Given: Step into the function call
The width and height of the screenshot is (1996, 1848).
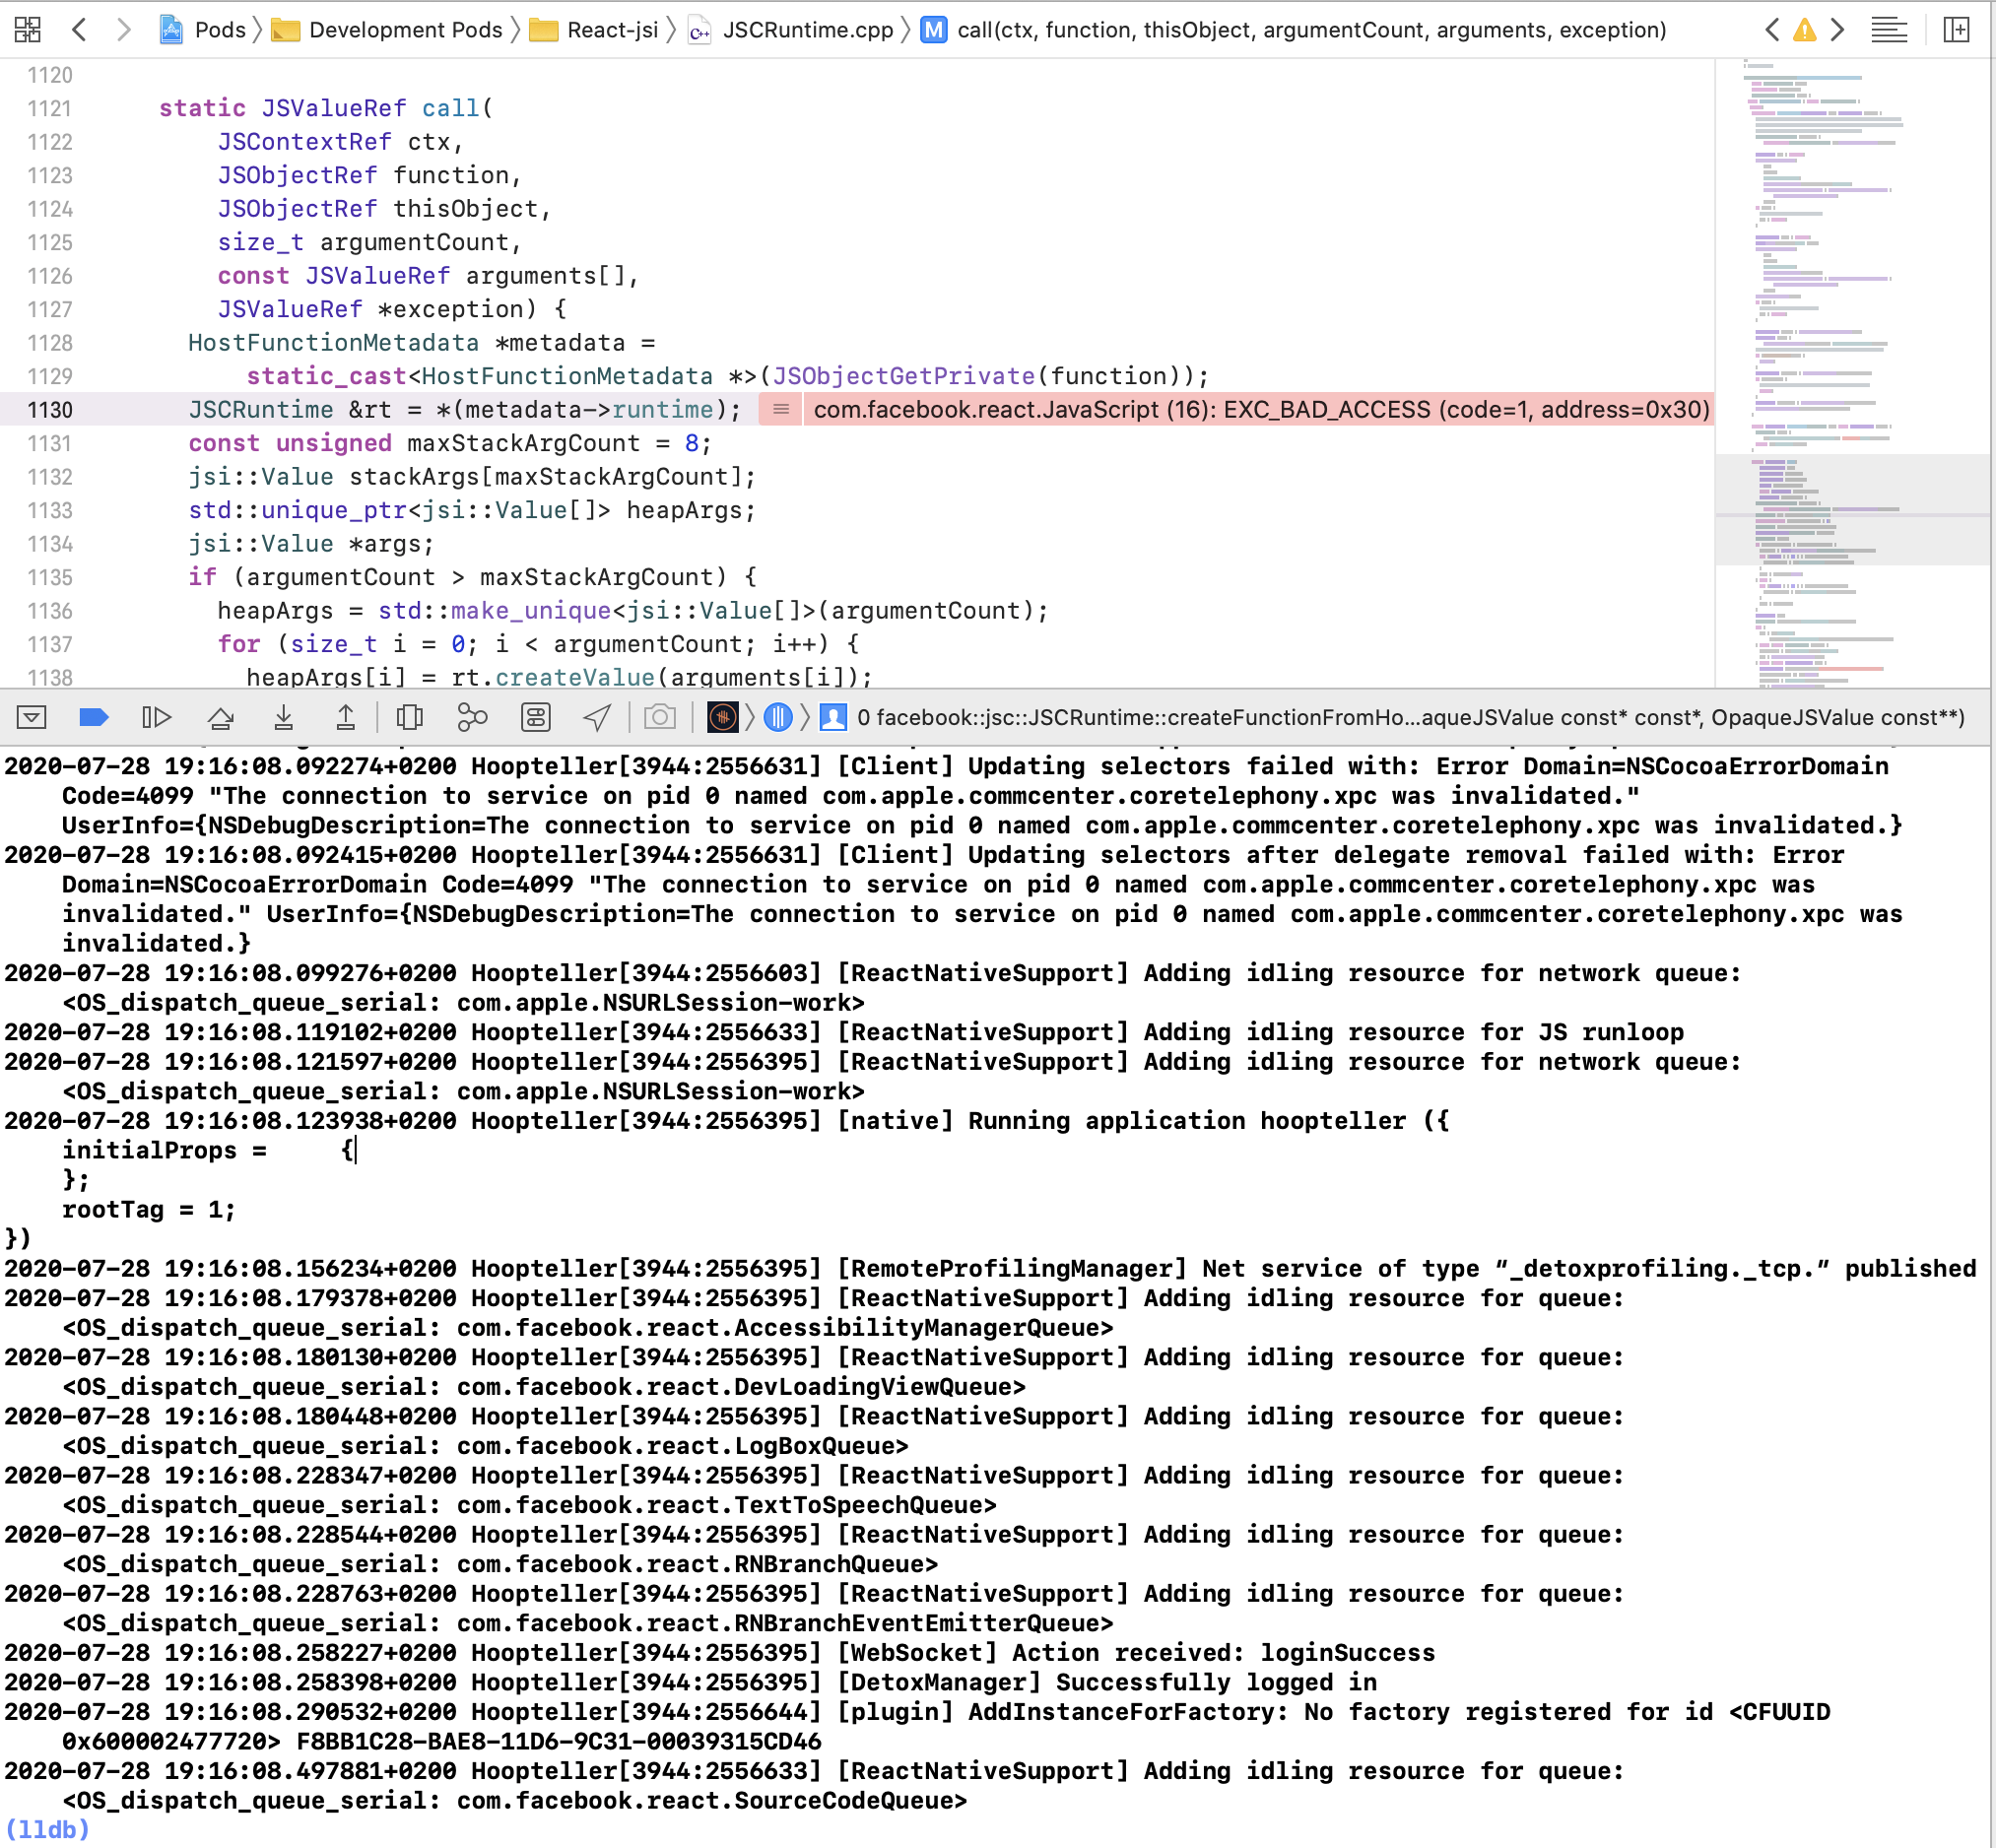Looking at the screenshot, I should pos(284,718).
